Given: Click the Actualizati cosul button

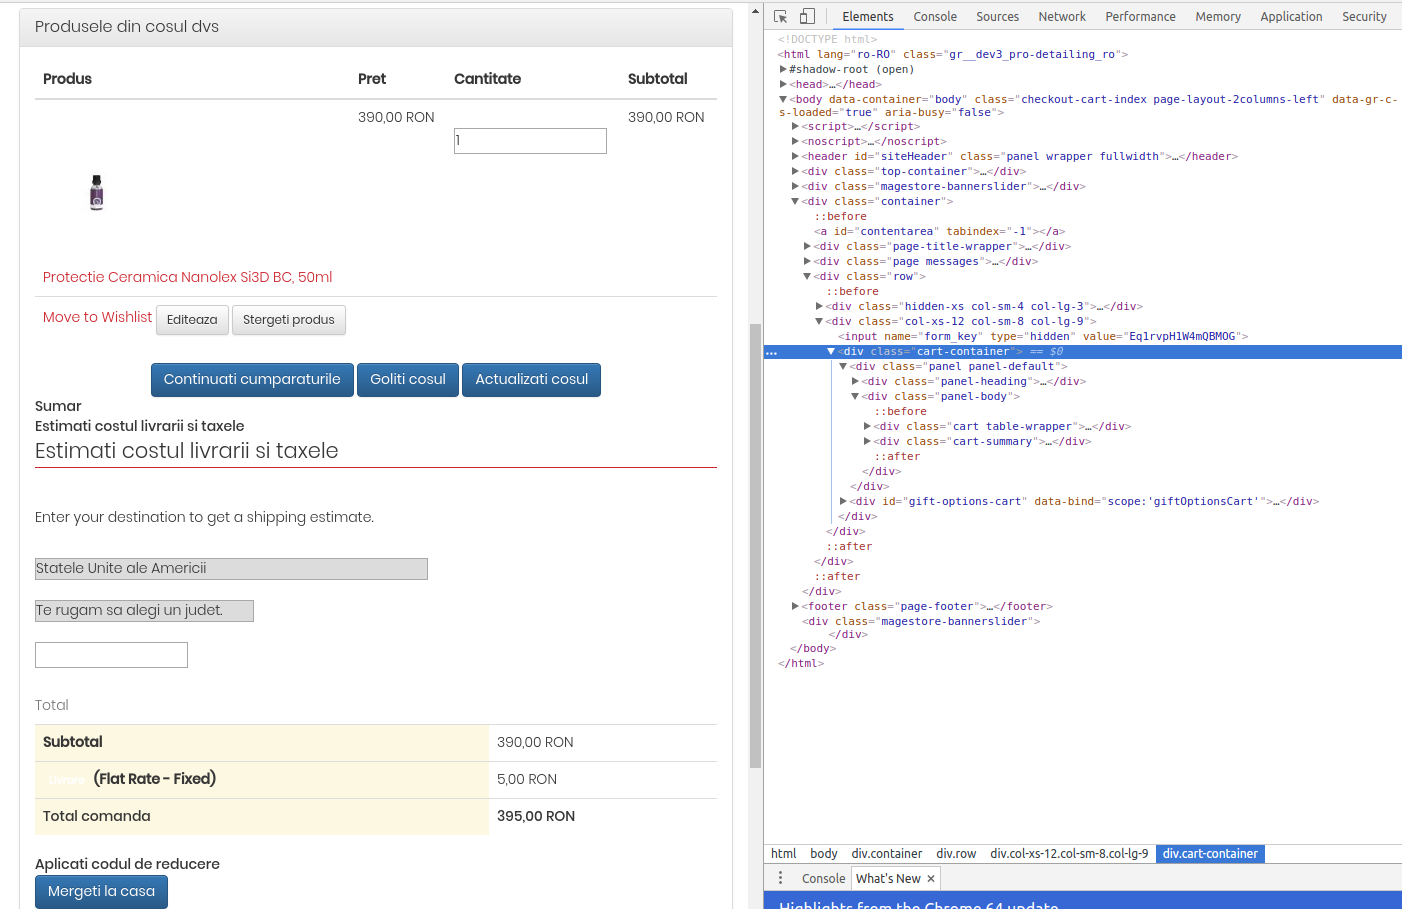Looking at the screenshot, I should [531, 380].
